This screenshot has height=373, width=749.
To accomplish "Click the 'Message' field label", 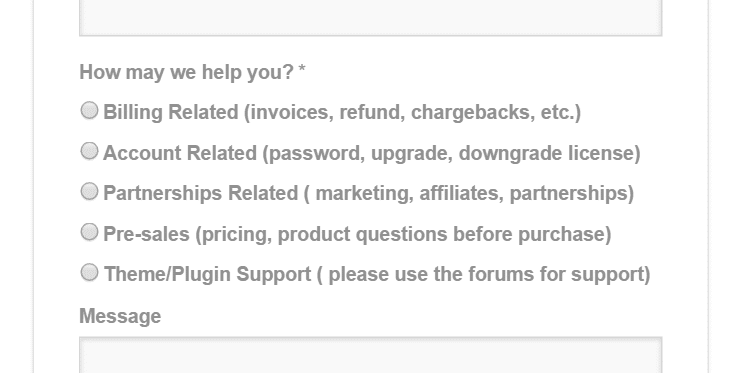I will point(120,316).
